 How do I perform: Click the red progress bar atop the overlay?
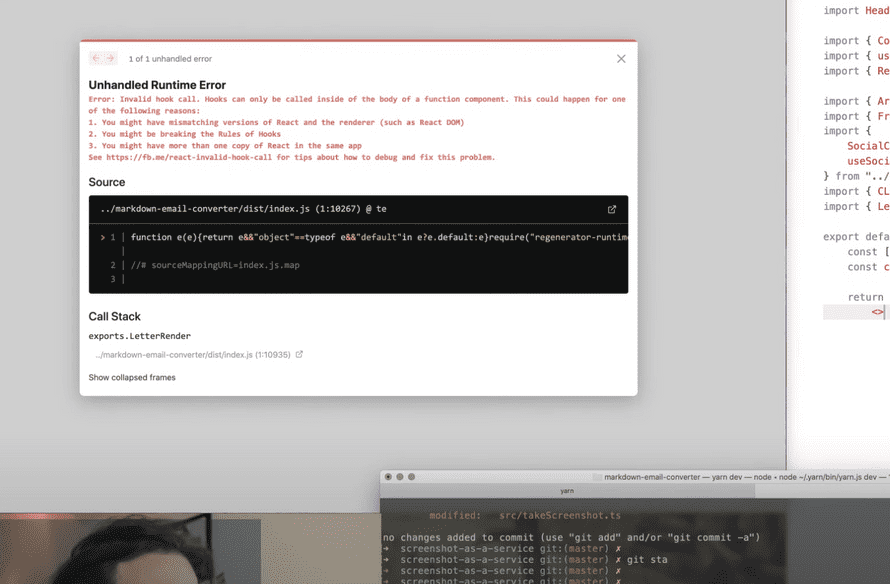pos(357,39)
